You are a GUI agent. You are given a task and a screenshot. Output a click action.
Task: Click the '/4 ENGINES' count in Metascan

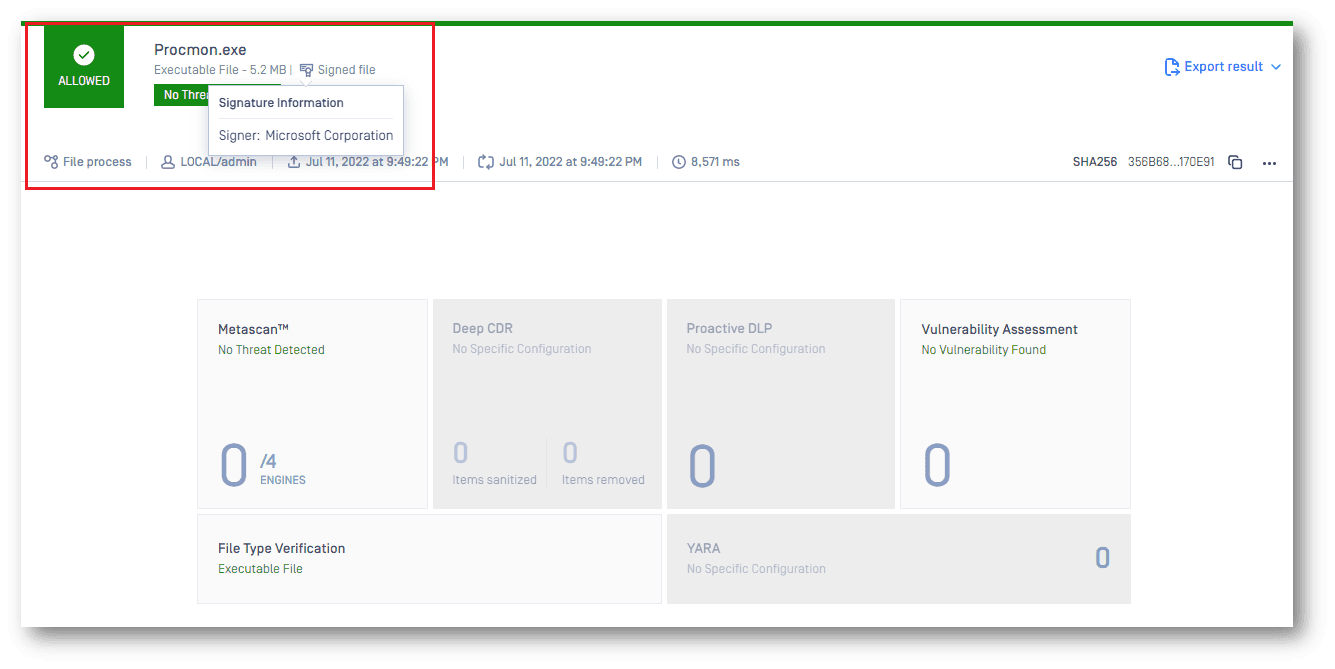(283, 469)
